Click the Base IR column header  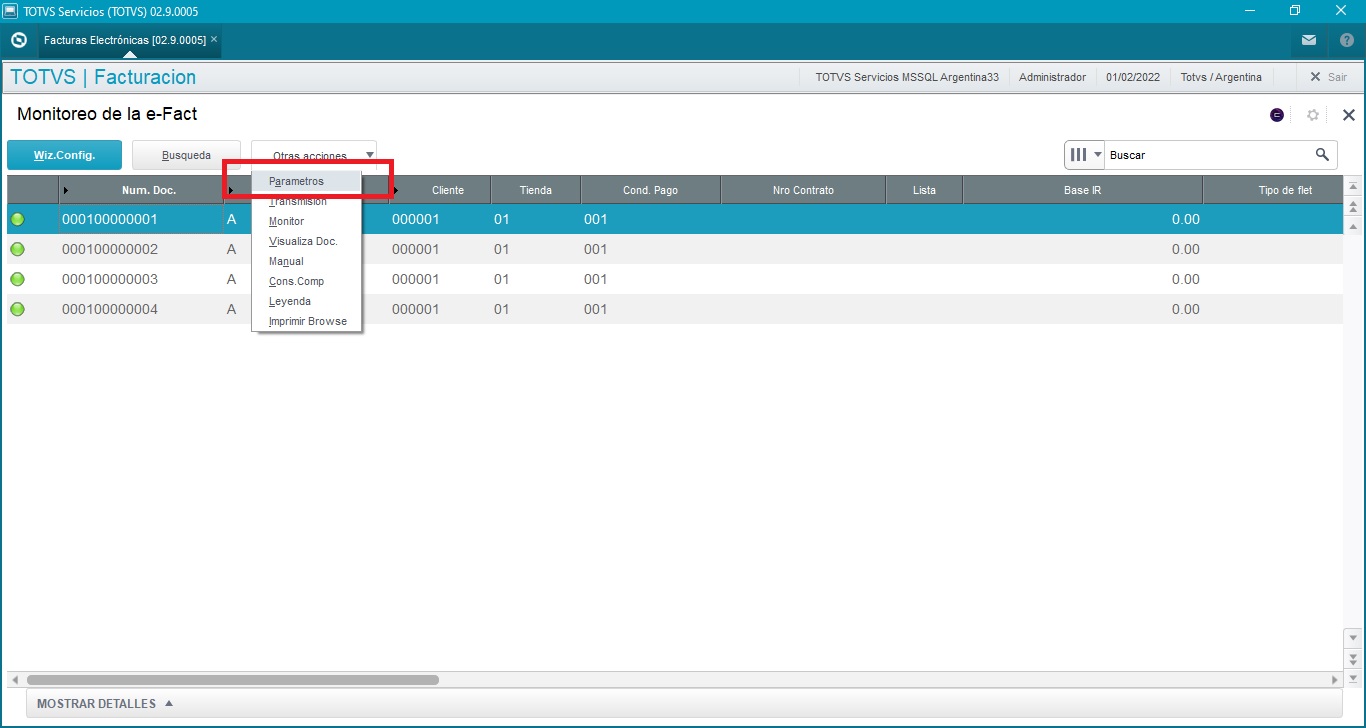1082,190
